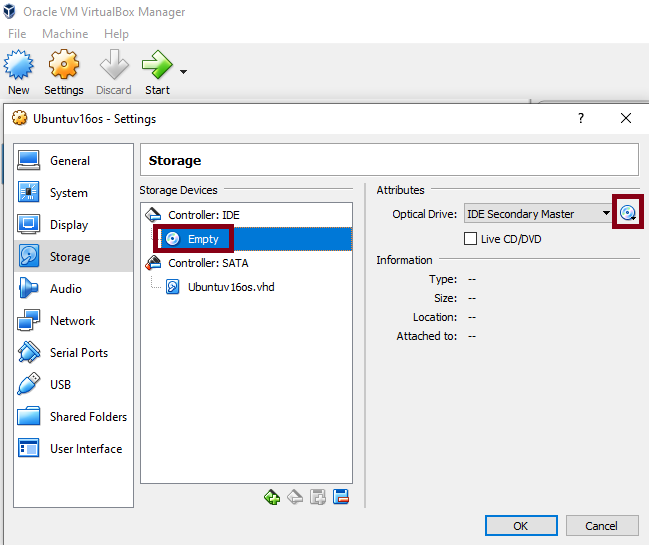Viewport: 649px width, 545px height.
Task: Click the dialog help question mark
Action: pyautogui.click(x=581, y=118)
